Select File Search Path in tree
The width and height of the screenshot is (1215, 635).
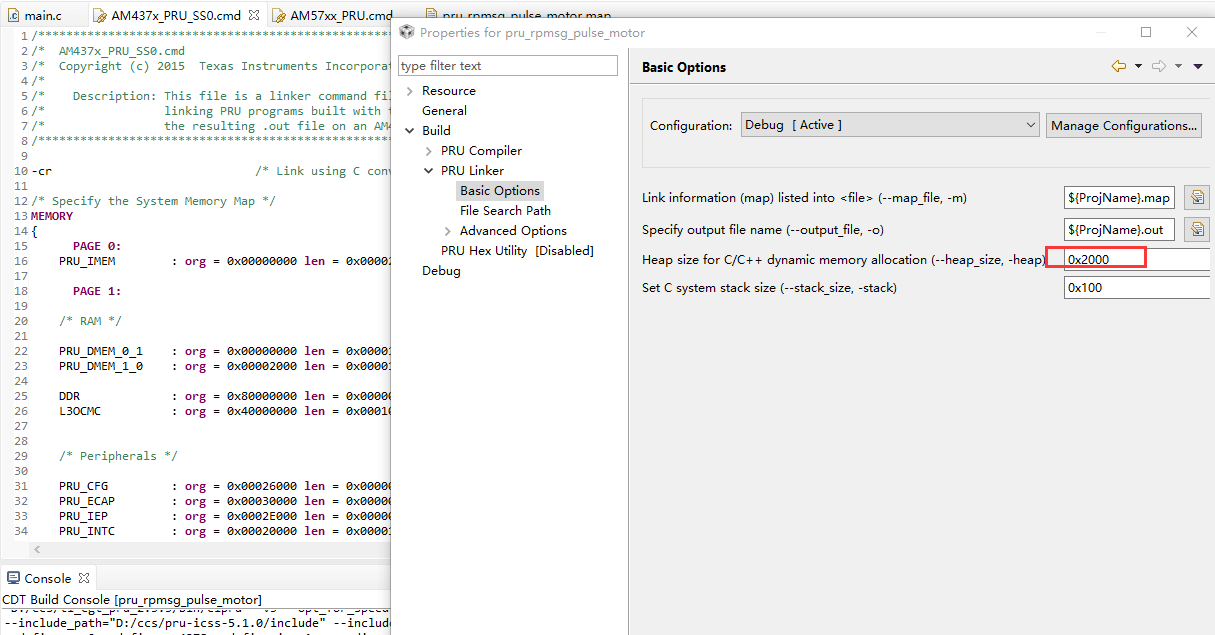click(505, 211)
